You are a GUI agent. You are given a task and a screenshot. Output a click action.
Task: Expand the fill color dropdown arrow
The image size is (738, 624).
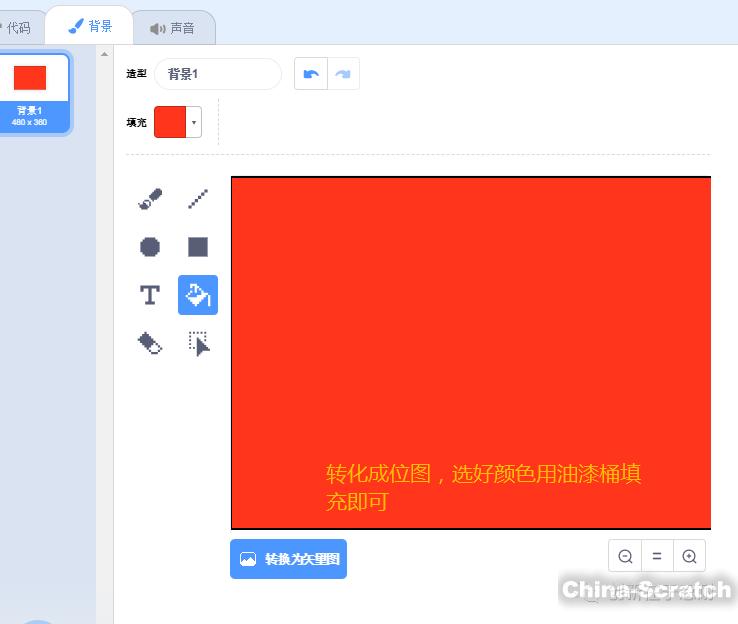point(194,122)
